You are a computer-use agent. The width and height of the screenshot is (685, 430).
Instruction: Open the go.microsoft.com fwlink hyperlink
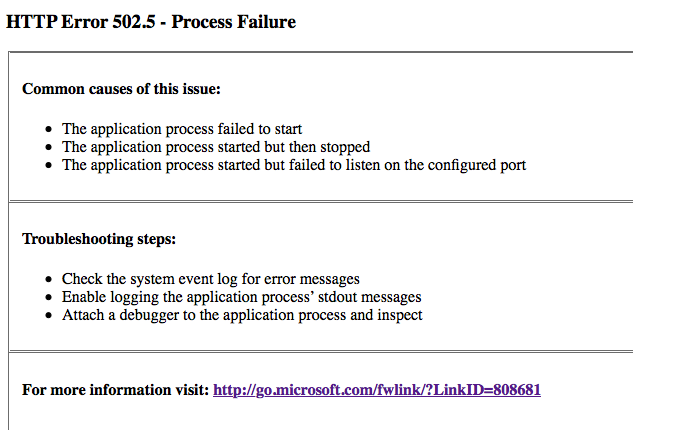tap(377, 390)
